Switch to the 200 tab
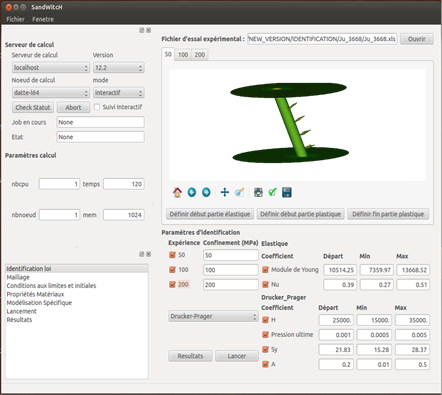Screen dimensions: 442x395 [x=200, y=55]
